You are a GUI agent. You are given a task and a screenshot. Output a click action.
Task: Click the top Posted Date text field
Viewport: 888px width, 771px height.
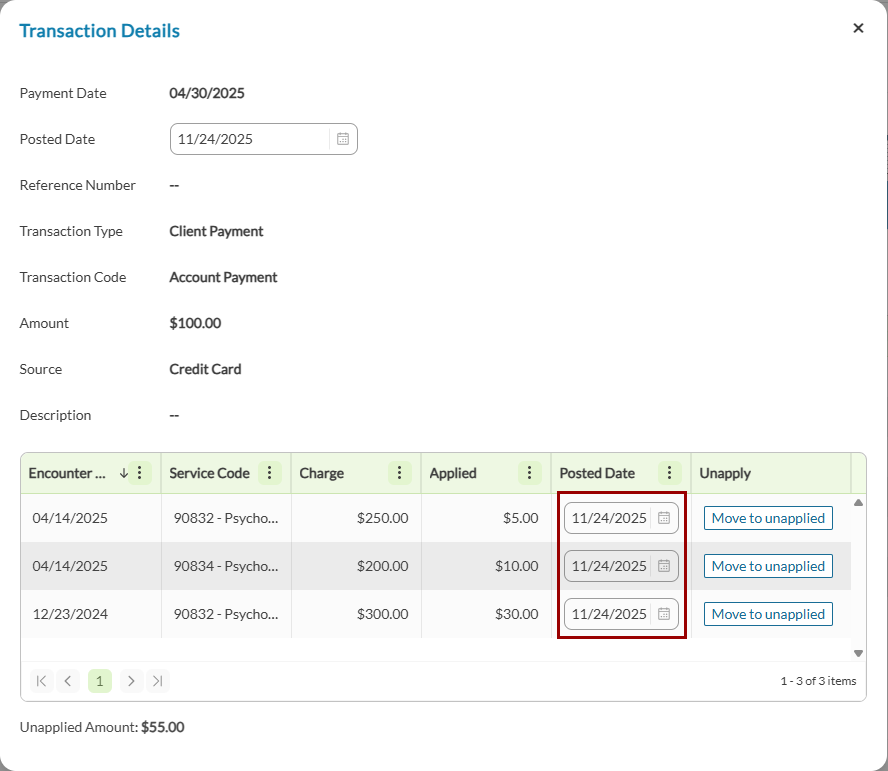pos(250,139)
